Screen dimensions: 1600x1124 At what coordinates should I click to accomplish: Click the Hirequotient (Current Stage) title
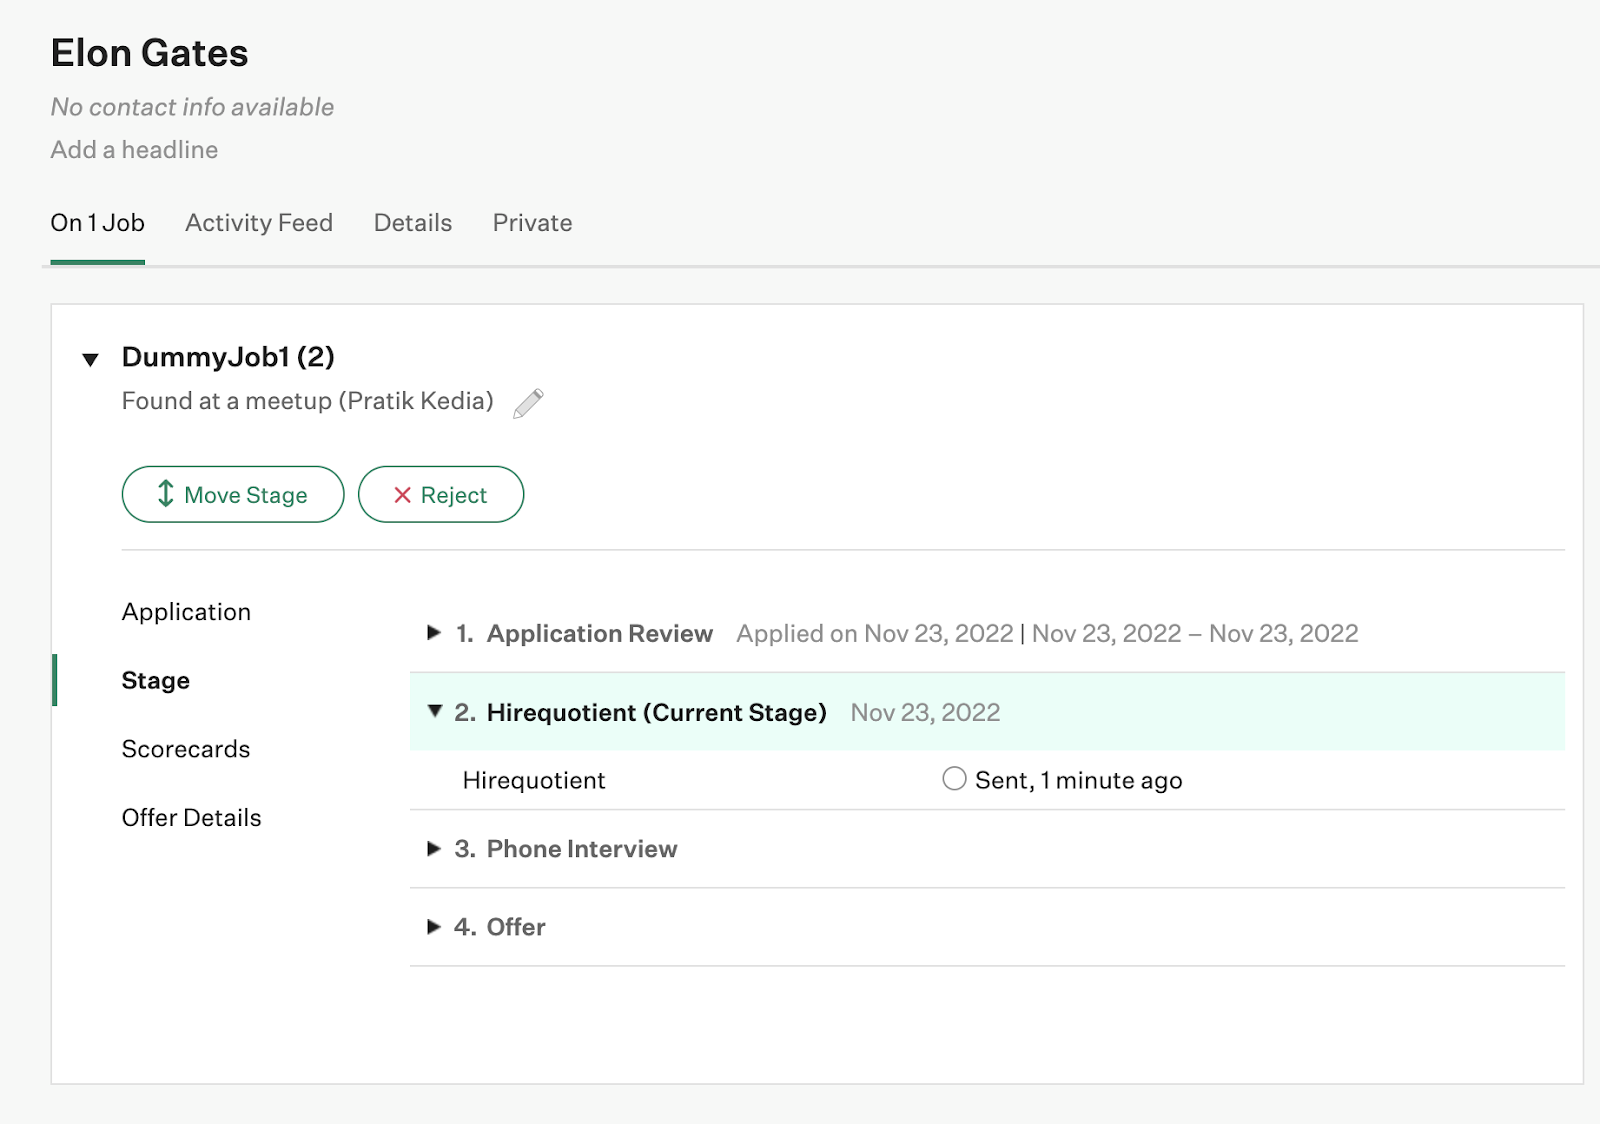point(657,713)
